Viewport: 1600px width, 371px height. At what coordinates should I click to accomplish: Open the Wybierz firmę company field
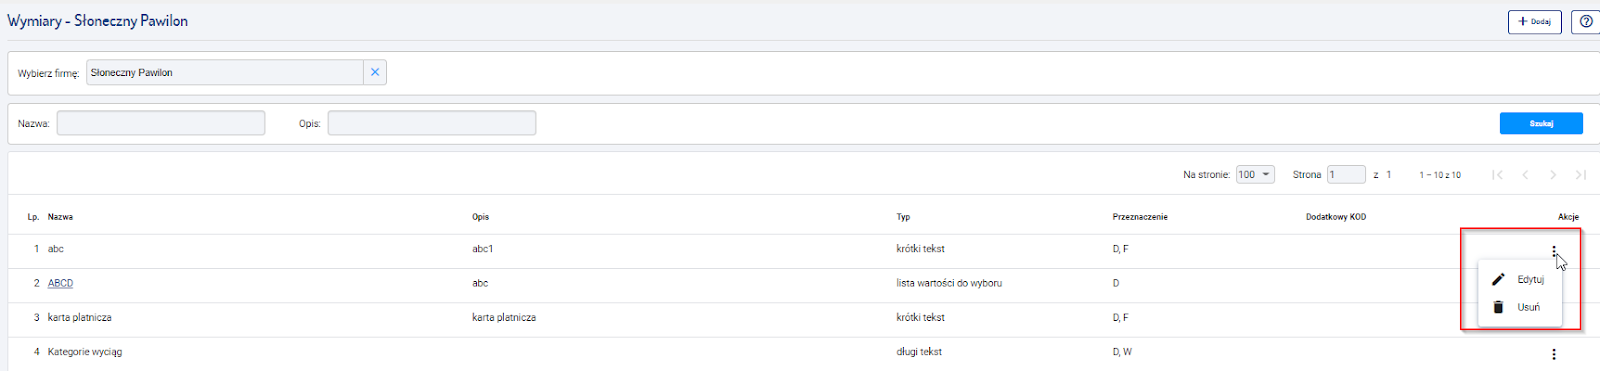point(225,72)
